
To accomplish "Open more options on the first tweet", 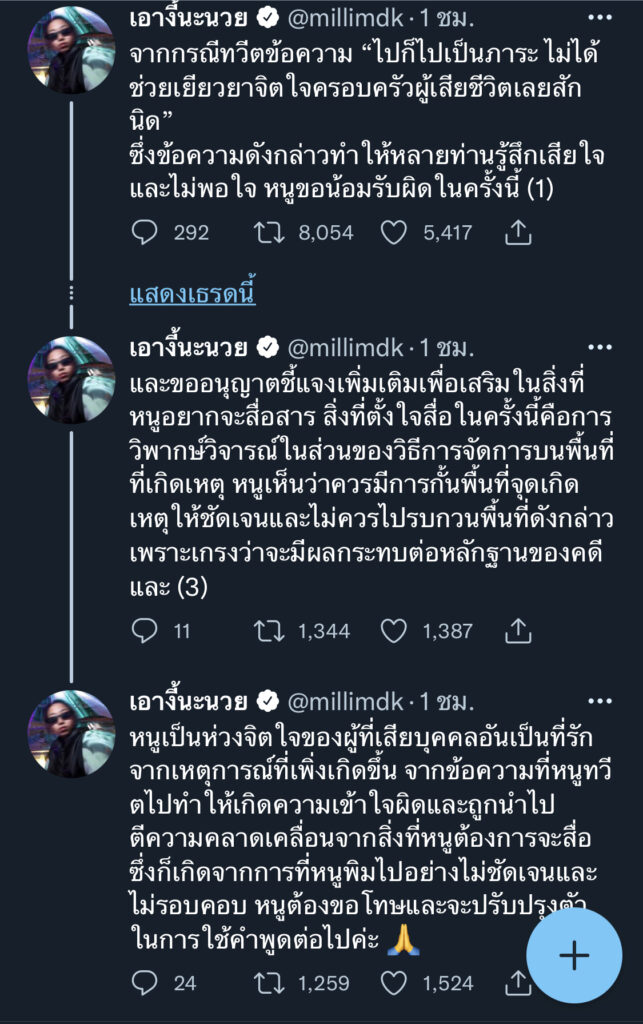I will [x=599, y=18].
